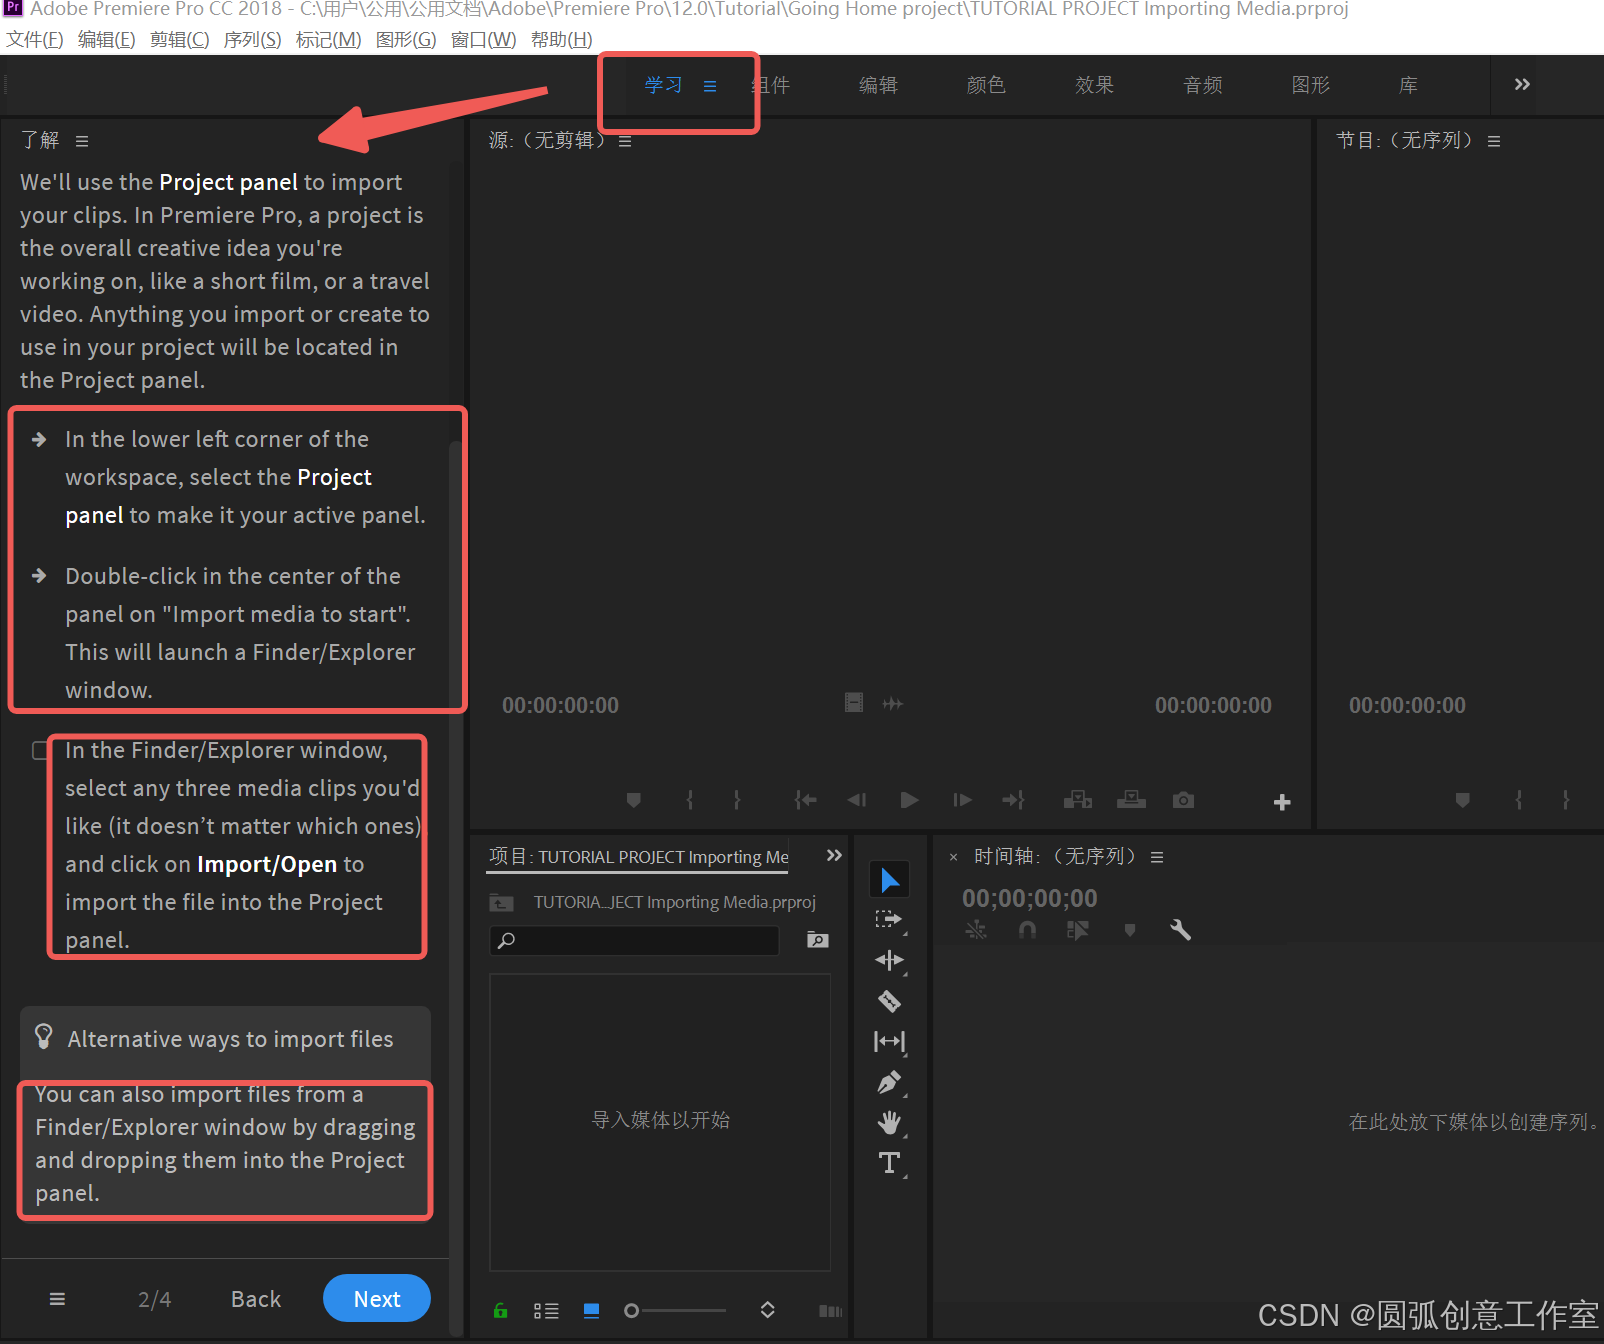This screenshot has width=1604, height=1344.
Task: Step forward one frame in Source monitor
Action: tap(962, 800)
